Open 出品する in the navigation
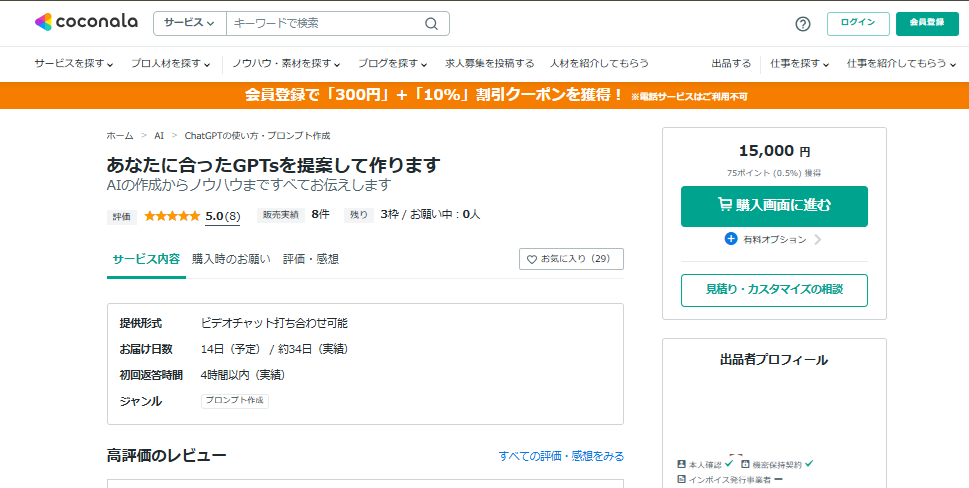 [x=731, y=64]
